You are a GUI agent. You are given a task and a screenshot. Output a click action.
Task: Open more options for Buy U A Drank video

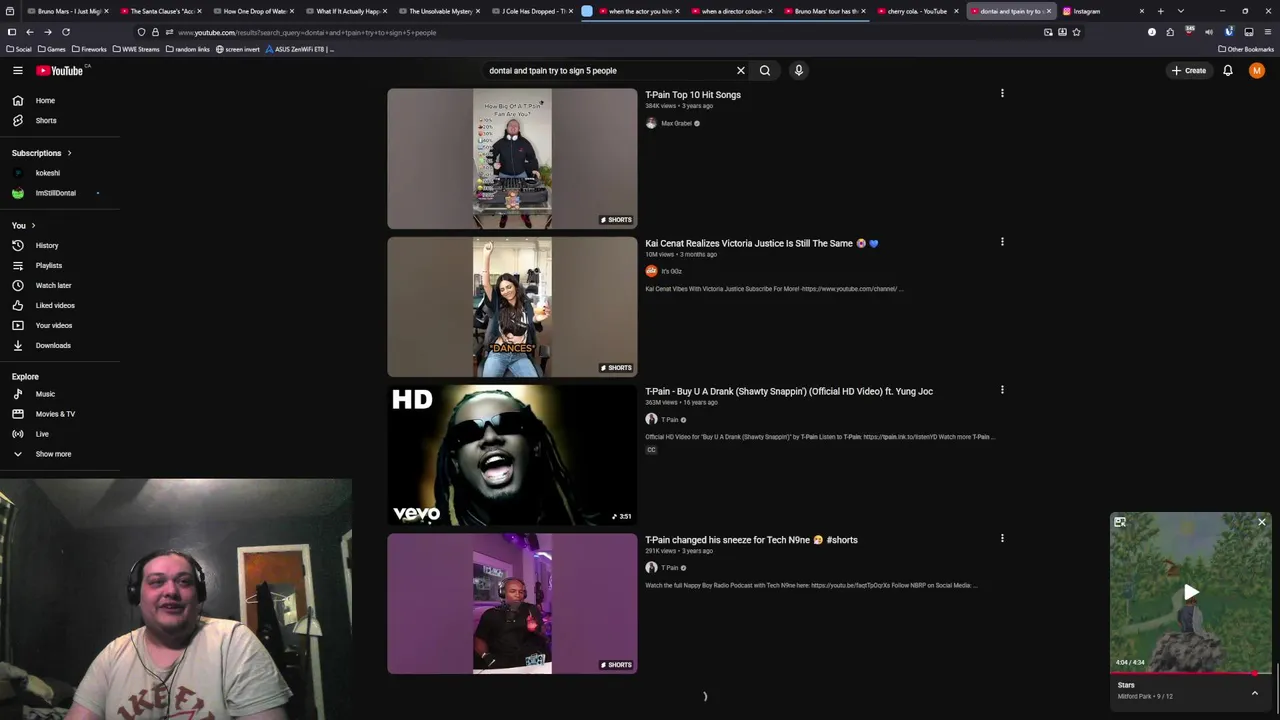[1002, 389]
